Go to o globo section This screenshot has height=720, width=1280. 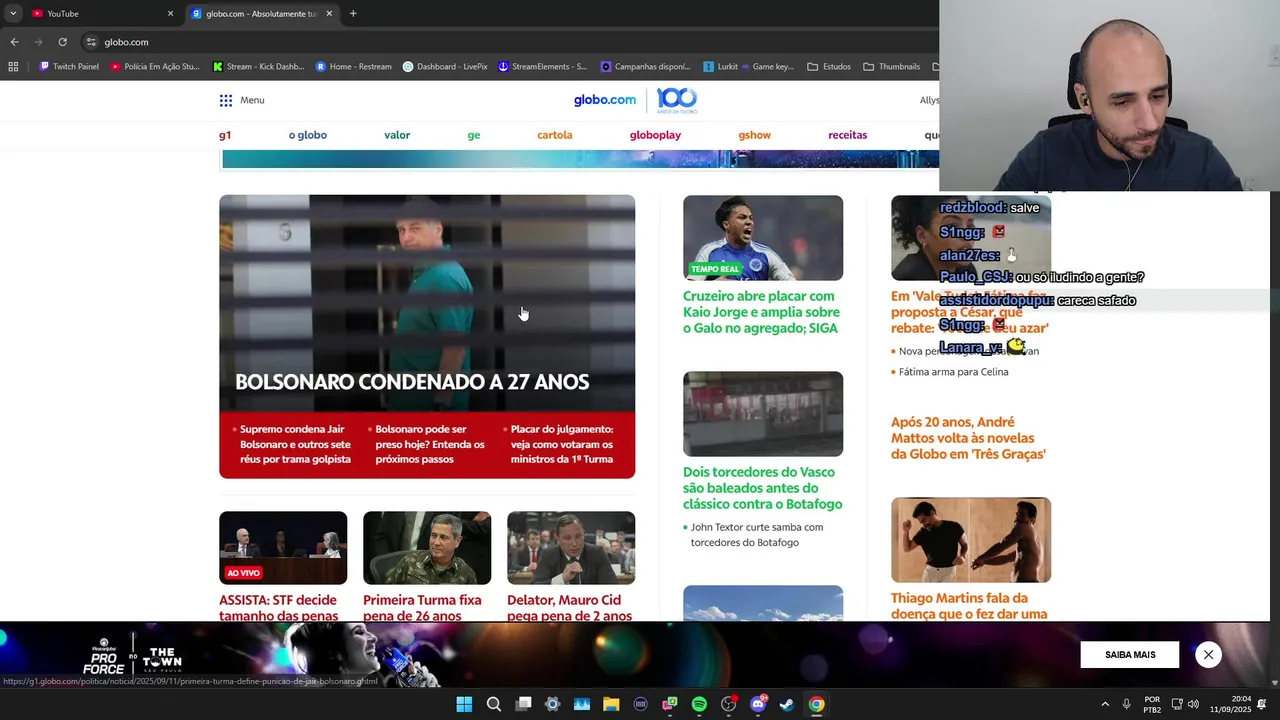(308, 135)
